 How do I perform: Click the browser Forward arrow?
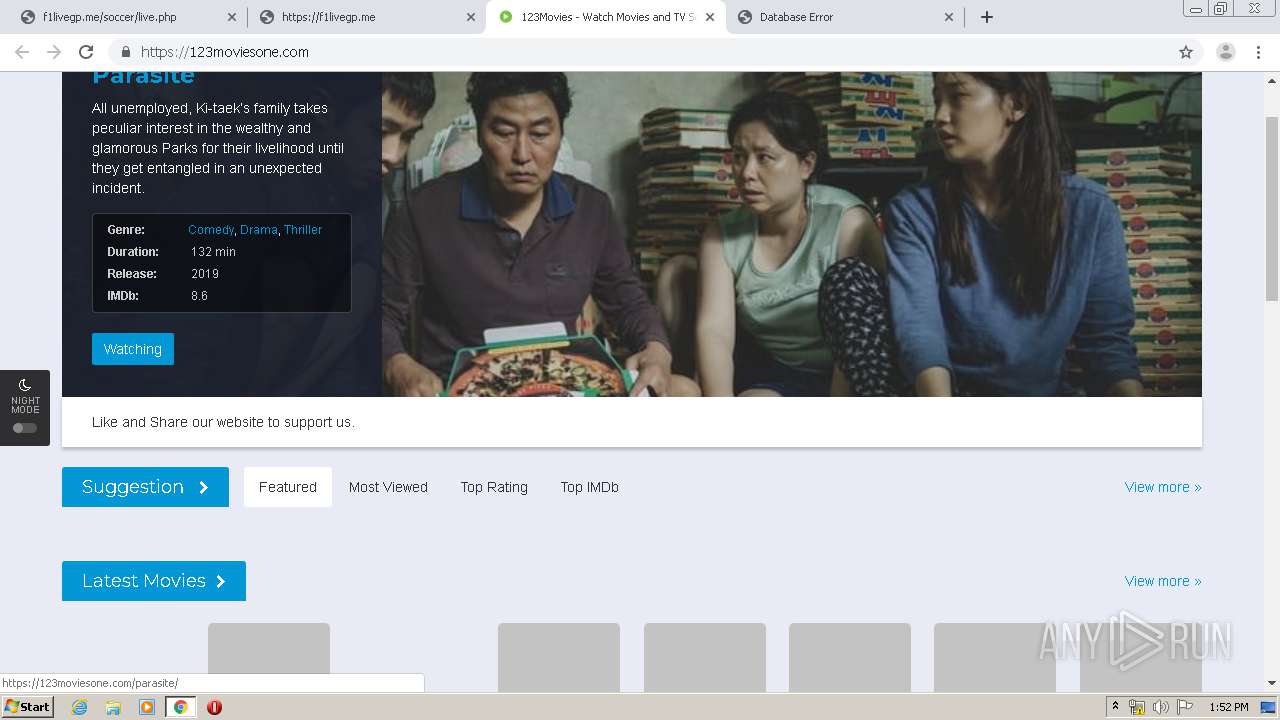click(x=54, y=52)
